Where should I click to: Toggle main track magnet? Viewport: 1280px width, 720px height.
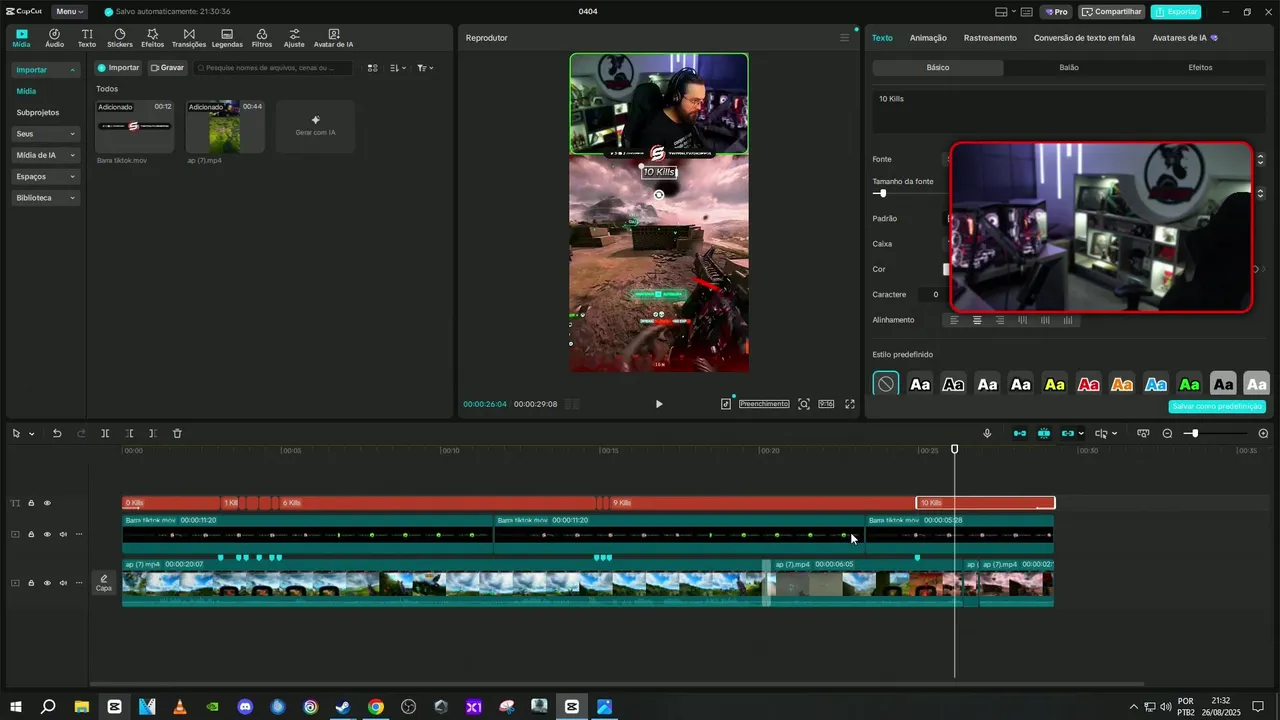pyautogui.click(x=1020, y=433)
